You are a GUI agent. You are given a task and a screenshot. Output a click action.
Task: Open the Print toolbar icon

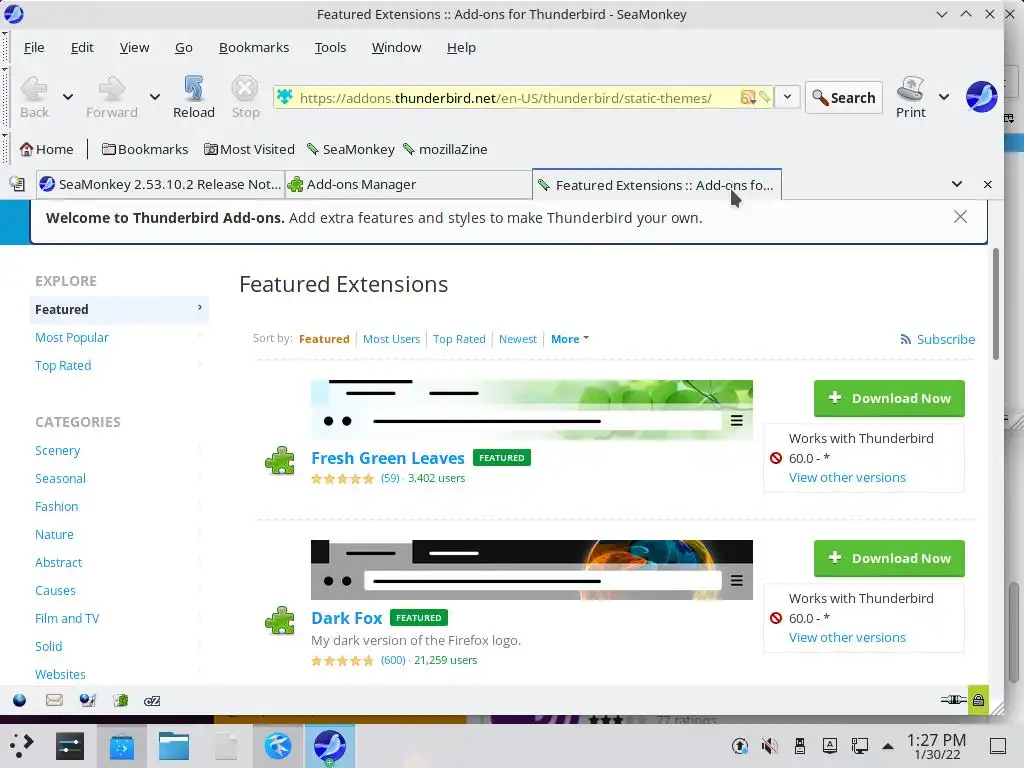[910, 89]
